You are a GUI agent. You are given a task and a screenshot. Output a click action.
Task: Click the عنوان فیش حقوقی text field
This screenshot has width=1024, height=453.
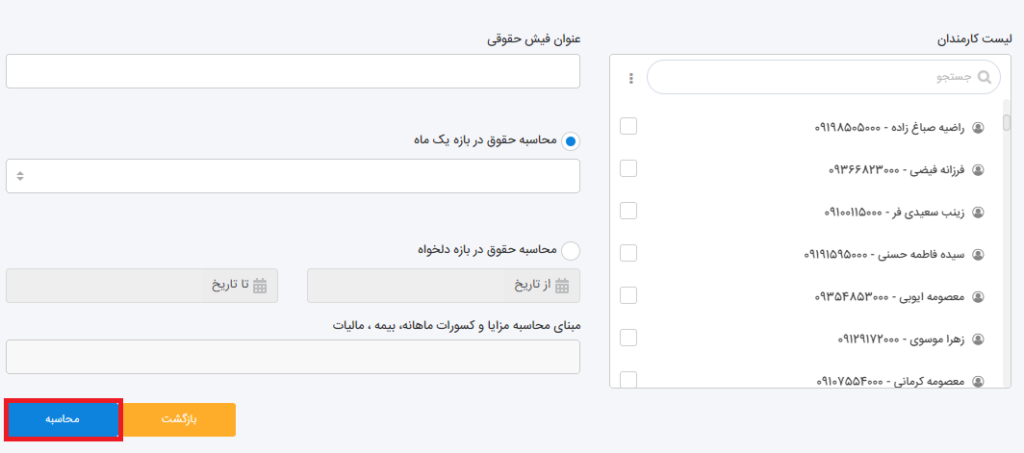[x=292, y=72]
